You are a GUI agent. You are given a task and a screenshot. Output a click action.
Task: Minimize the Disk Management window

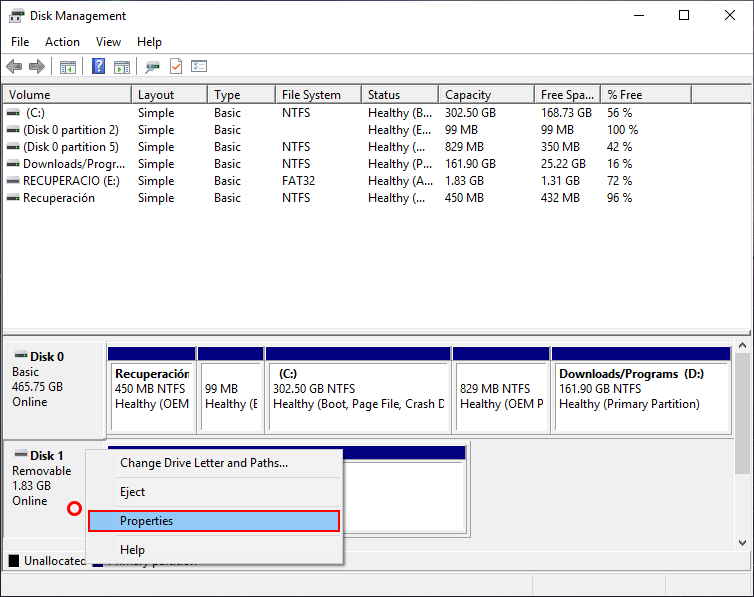coord(639,15)
